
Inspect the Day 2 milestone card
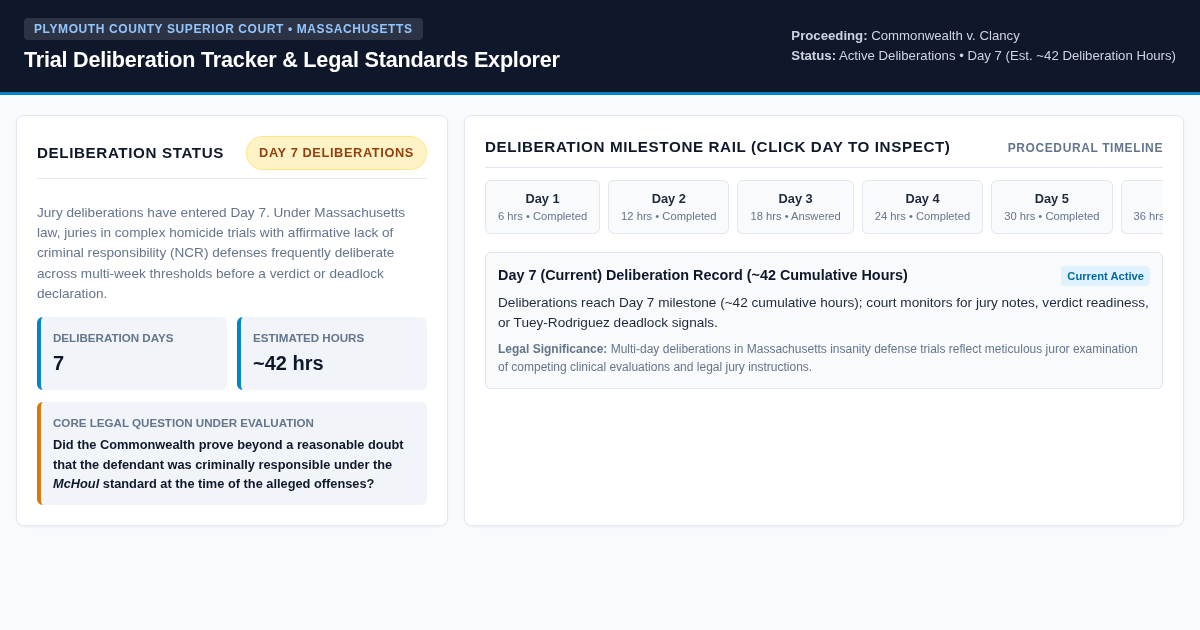(x=668, y=207)
